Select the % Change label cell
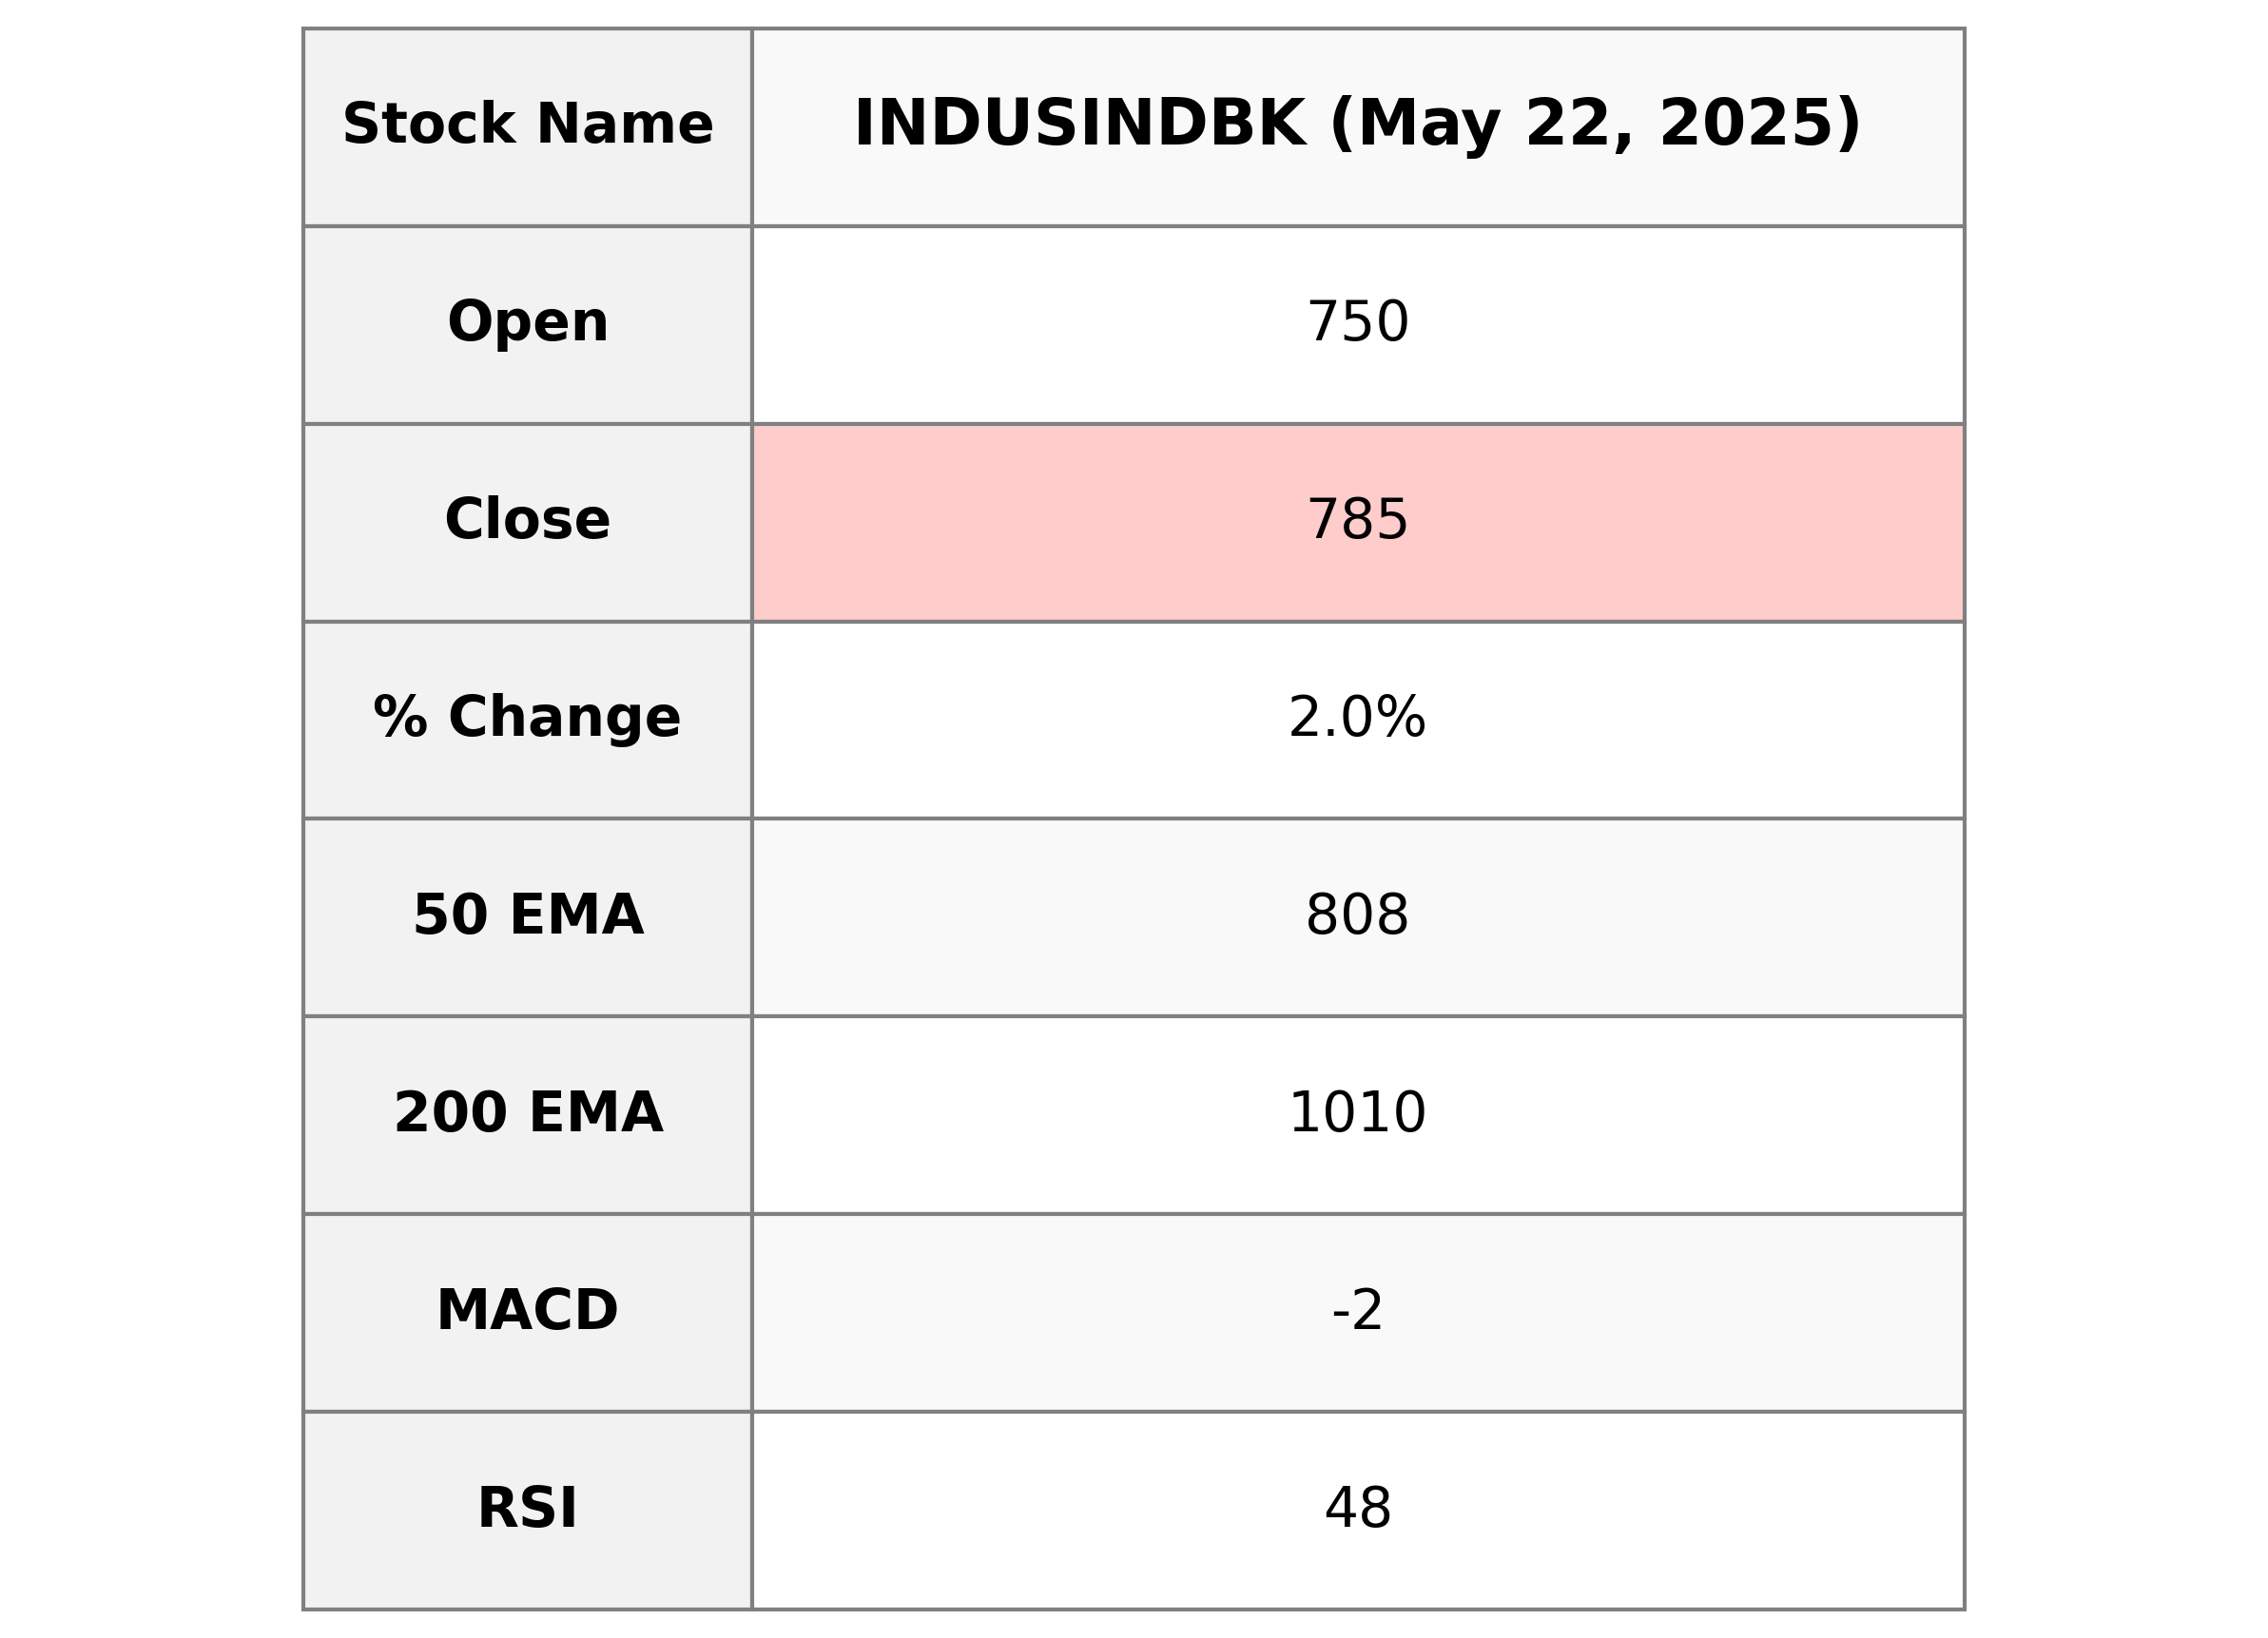 click(x=527, y=720)
